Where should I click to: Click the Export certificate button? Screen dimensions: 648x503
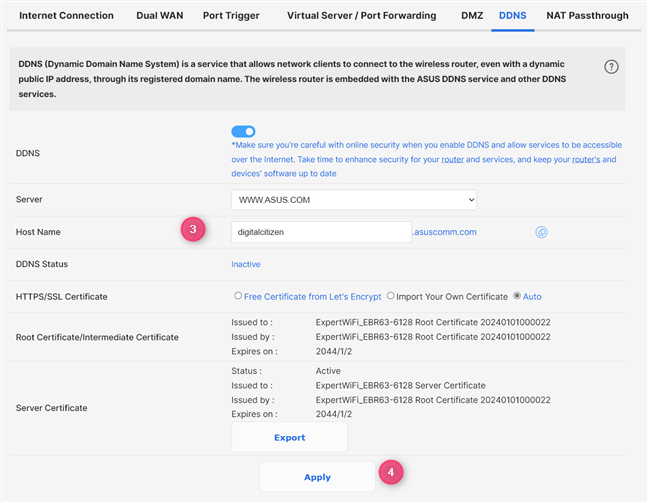click(x=289, y=437)
